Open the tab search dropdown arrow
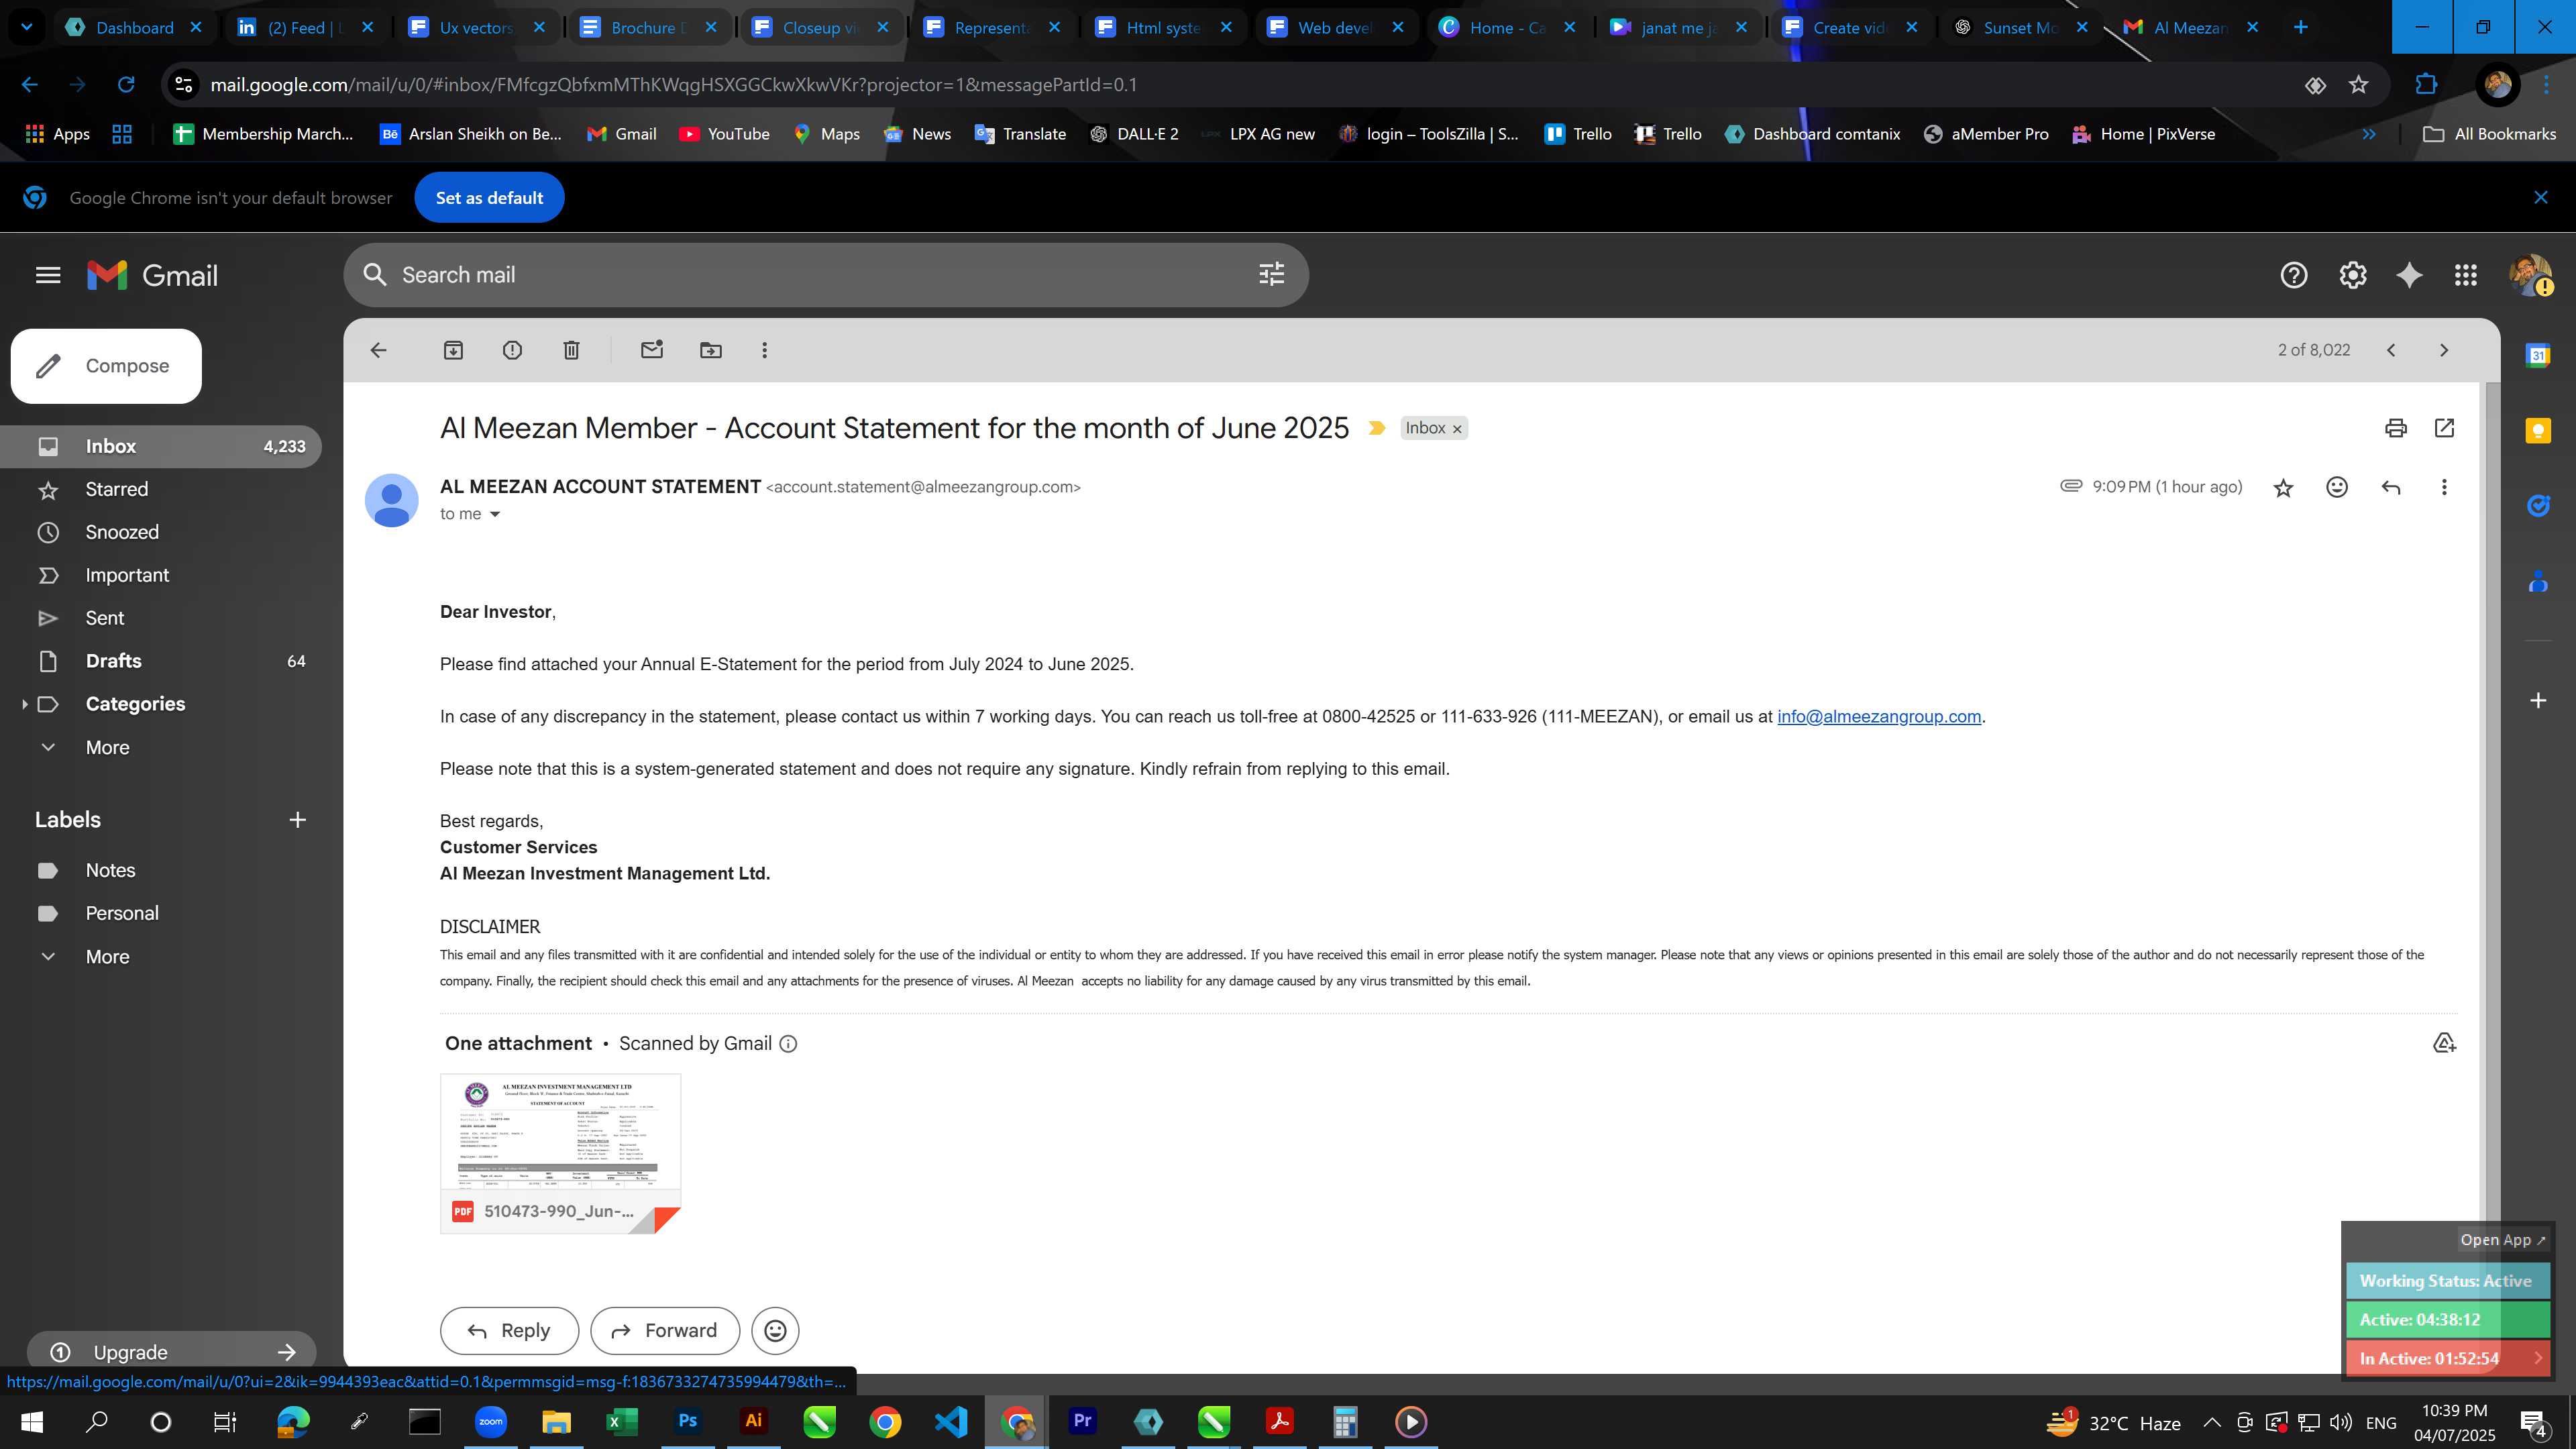2576x1449 pixels. 27,27
